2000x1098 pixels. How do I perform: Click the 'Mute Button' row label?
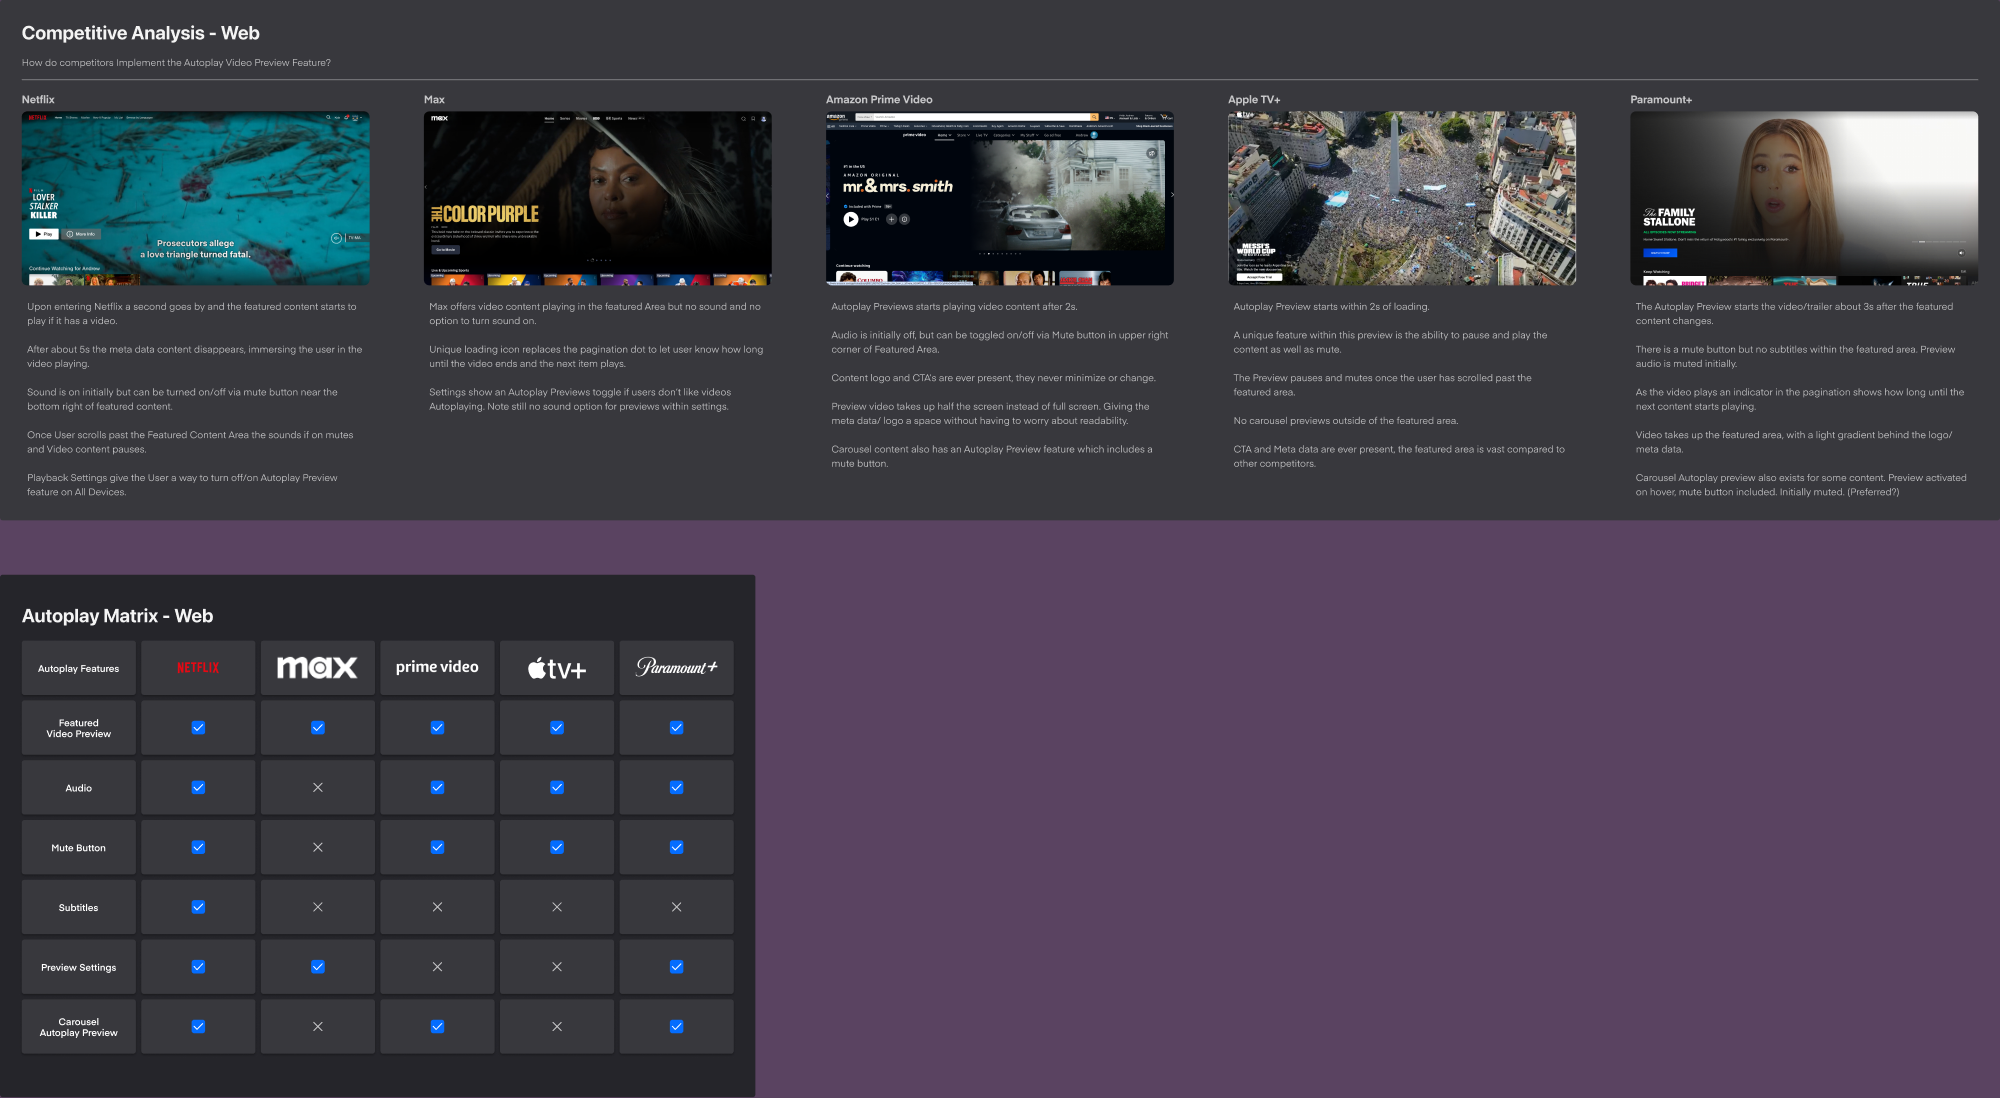pyautogui.click(x=79, y=847)
